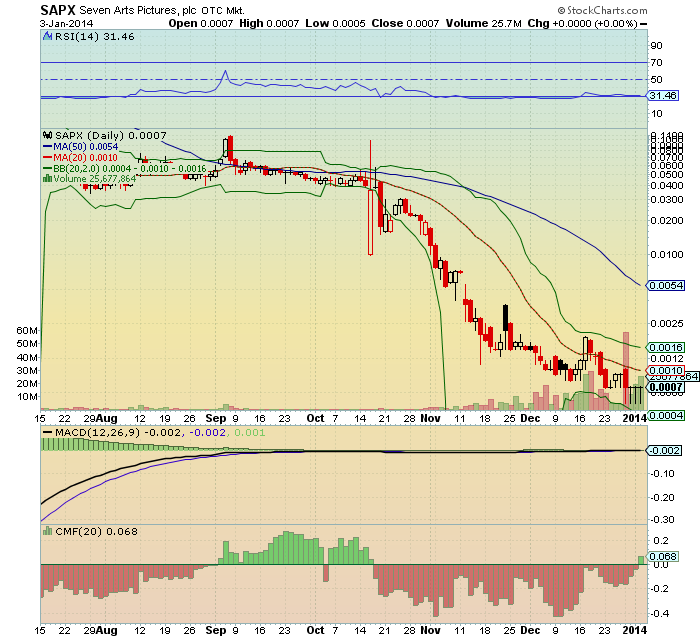Click the blue 0.0054 MA(50) price tag
700x639 pixels.
666,285
